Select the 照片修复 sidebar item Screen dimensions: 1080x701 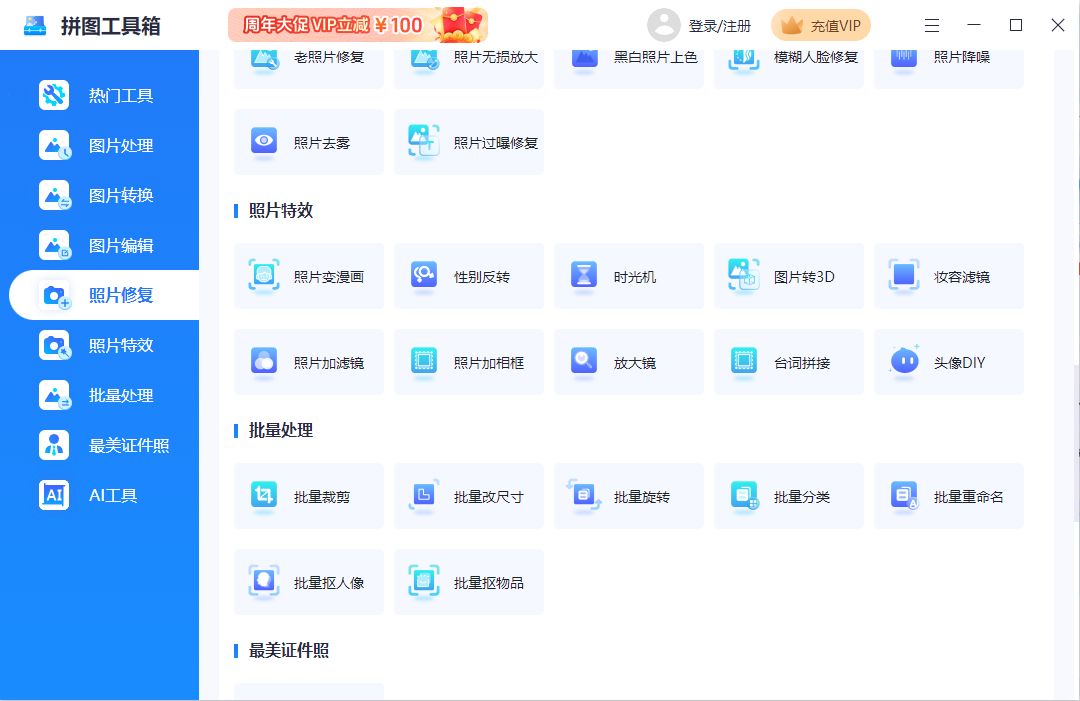pos(104,295)
